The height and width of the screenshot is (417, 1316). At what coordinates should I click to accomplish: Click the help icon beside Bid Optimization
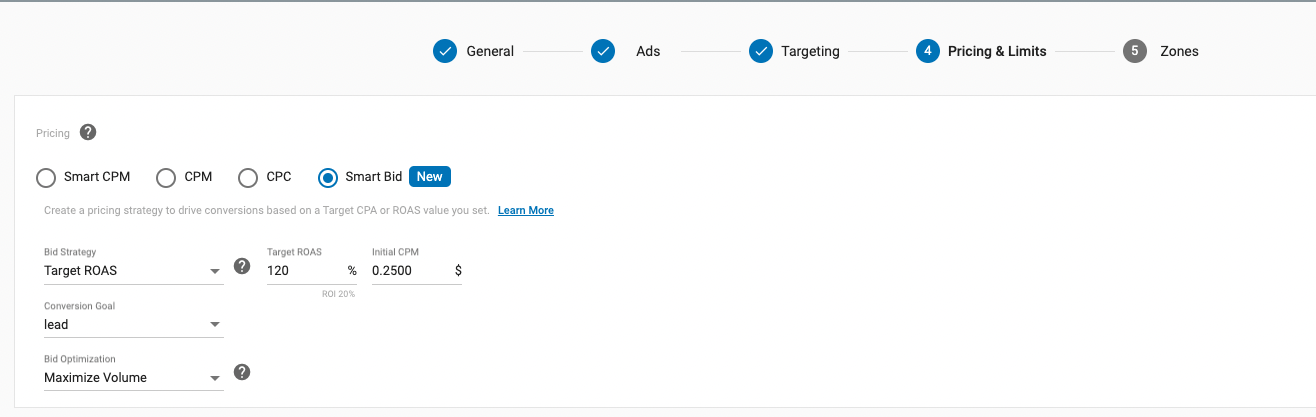(242, 372)
